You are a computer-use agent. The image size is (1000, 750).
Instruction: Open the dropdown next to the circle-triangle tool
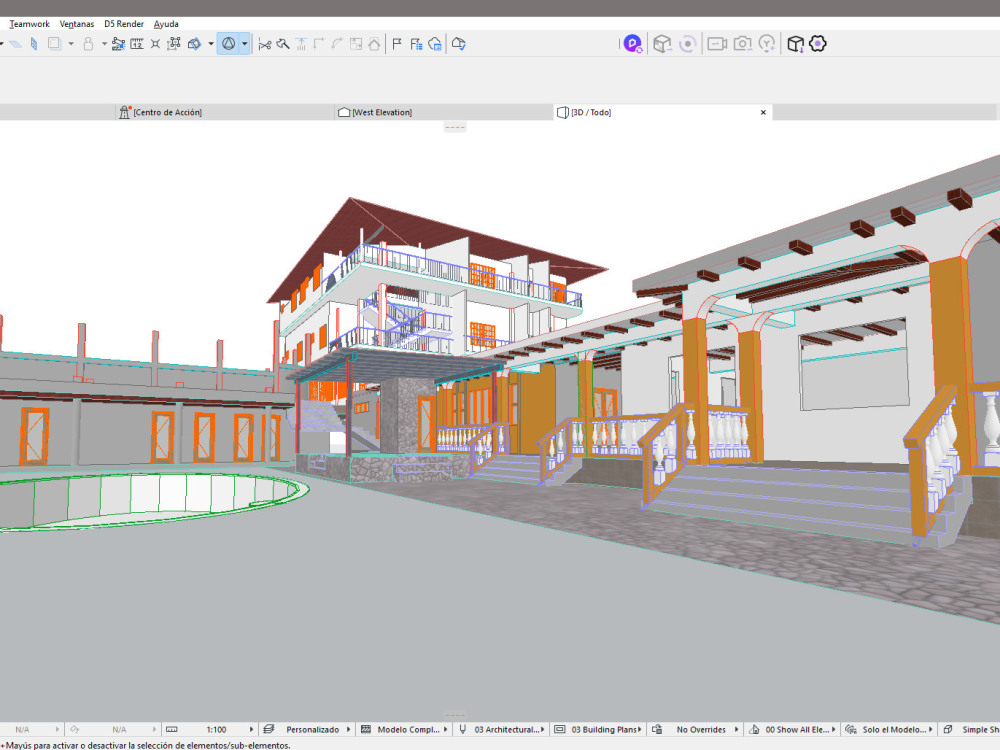click(x=244, y=44)
